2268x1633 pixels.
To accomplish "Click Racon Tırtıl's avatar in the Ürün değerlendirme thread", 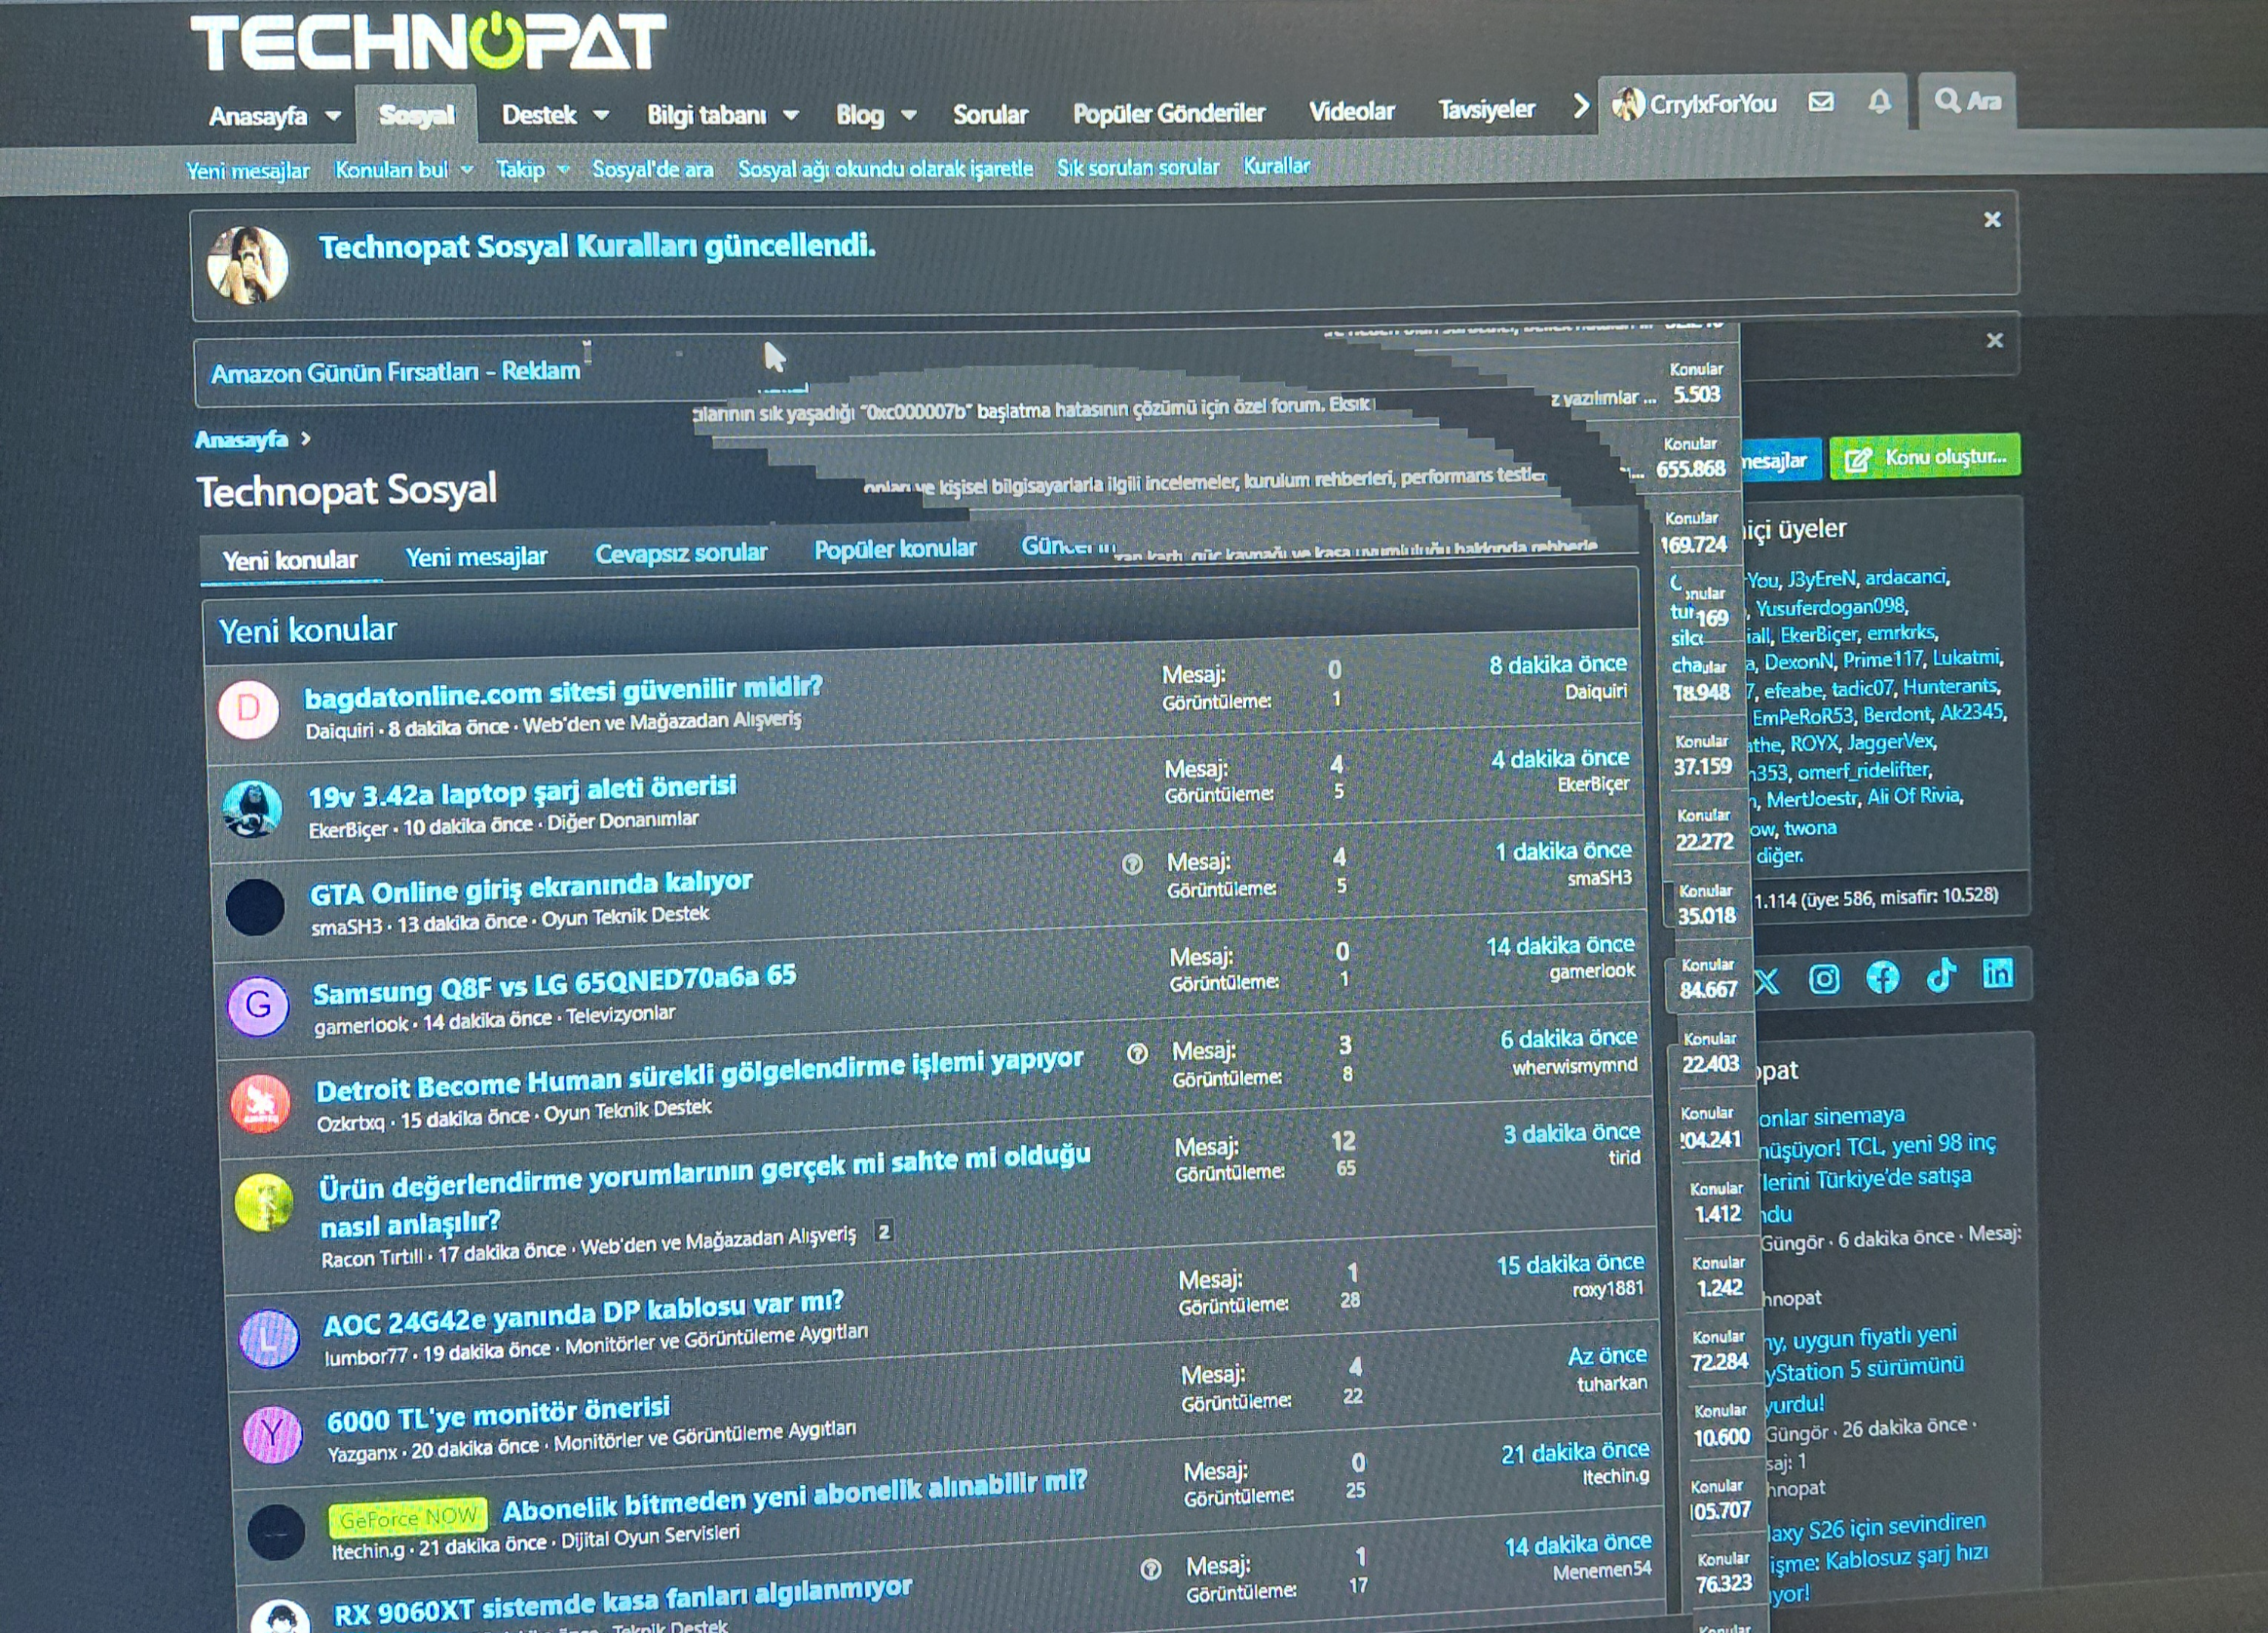I will click(264, 1202).
